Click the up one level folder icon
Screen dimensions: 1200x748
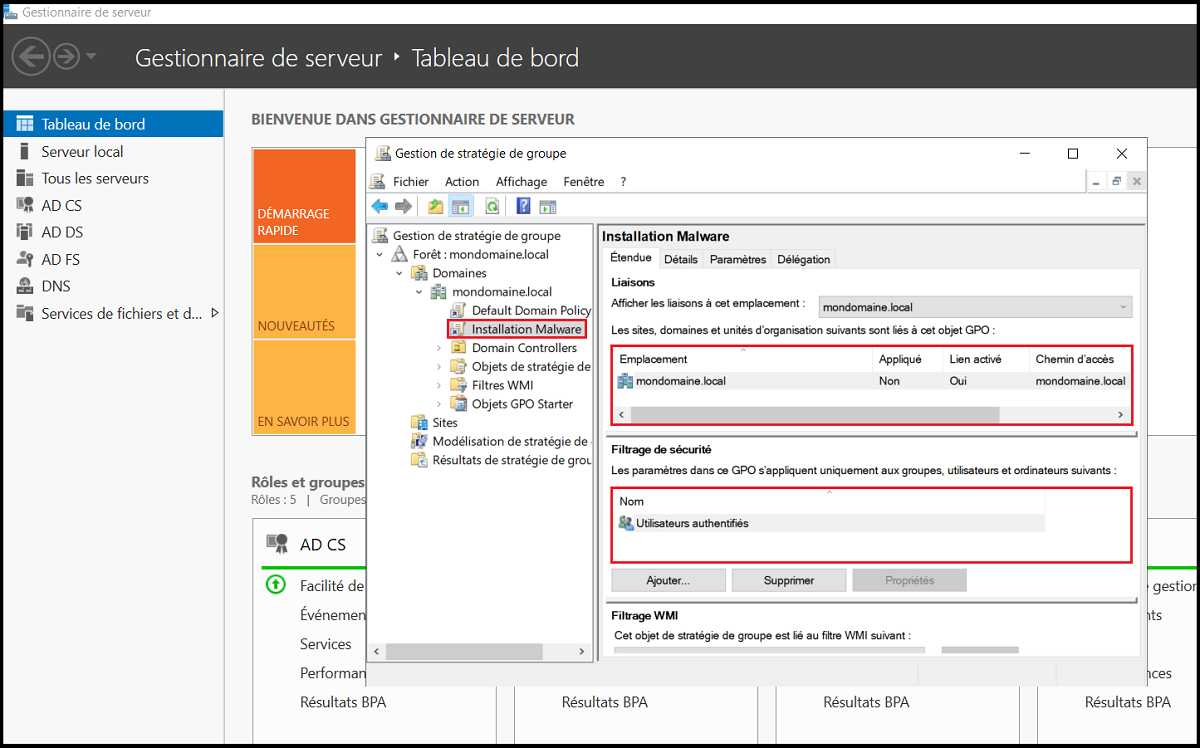[x=435, y=206]
